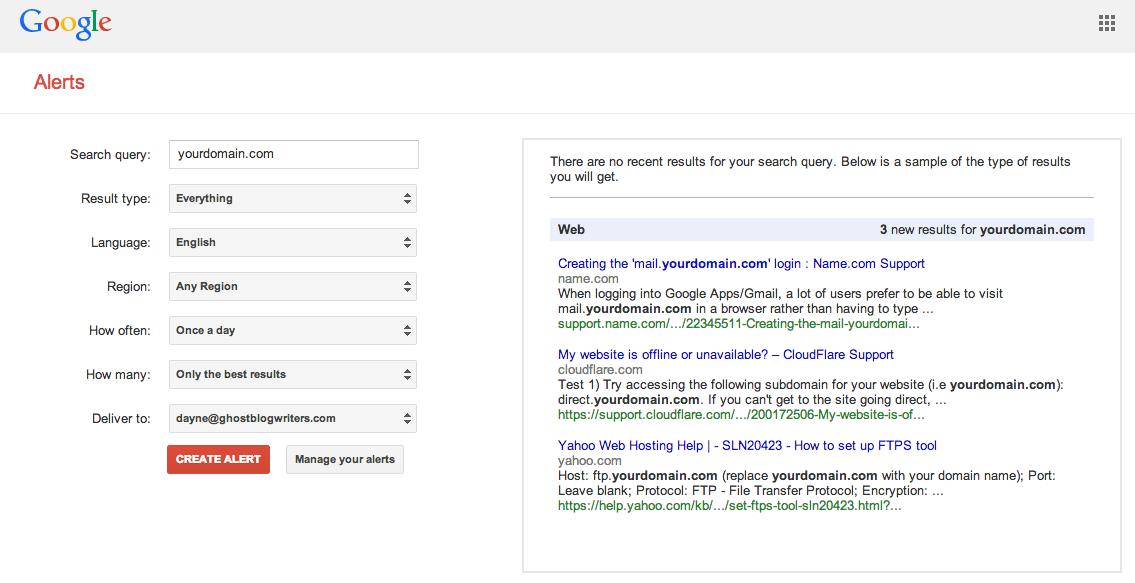This screenshot has width=1135, height=583.
Task: Open the Region dropdown showing Any Region
Action: point(292,287)
